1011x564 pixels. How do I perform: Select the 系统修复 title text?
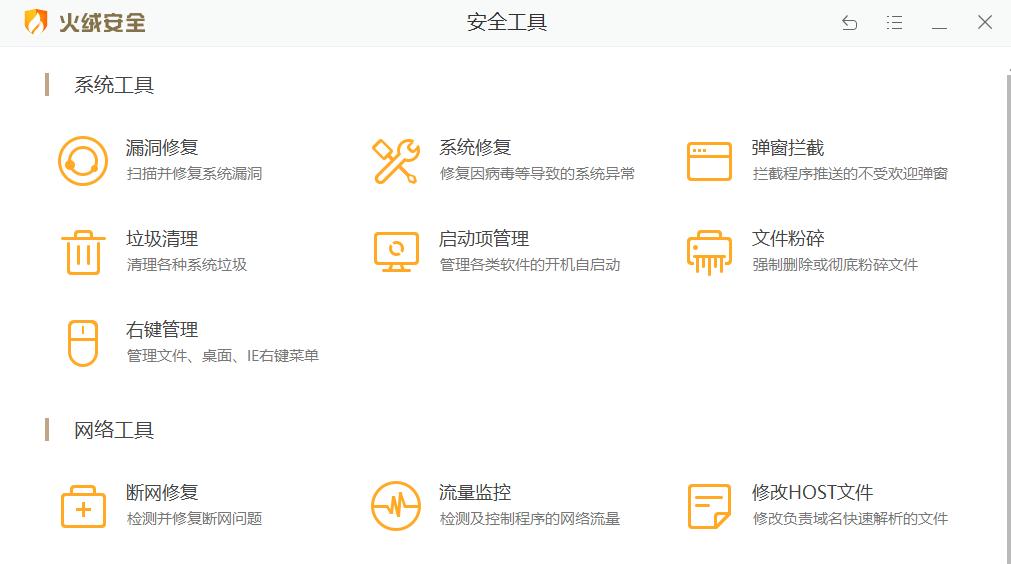click(x=475, y=148)
